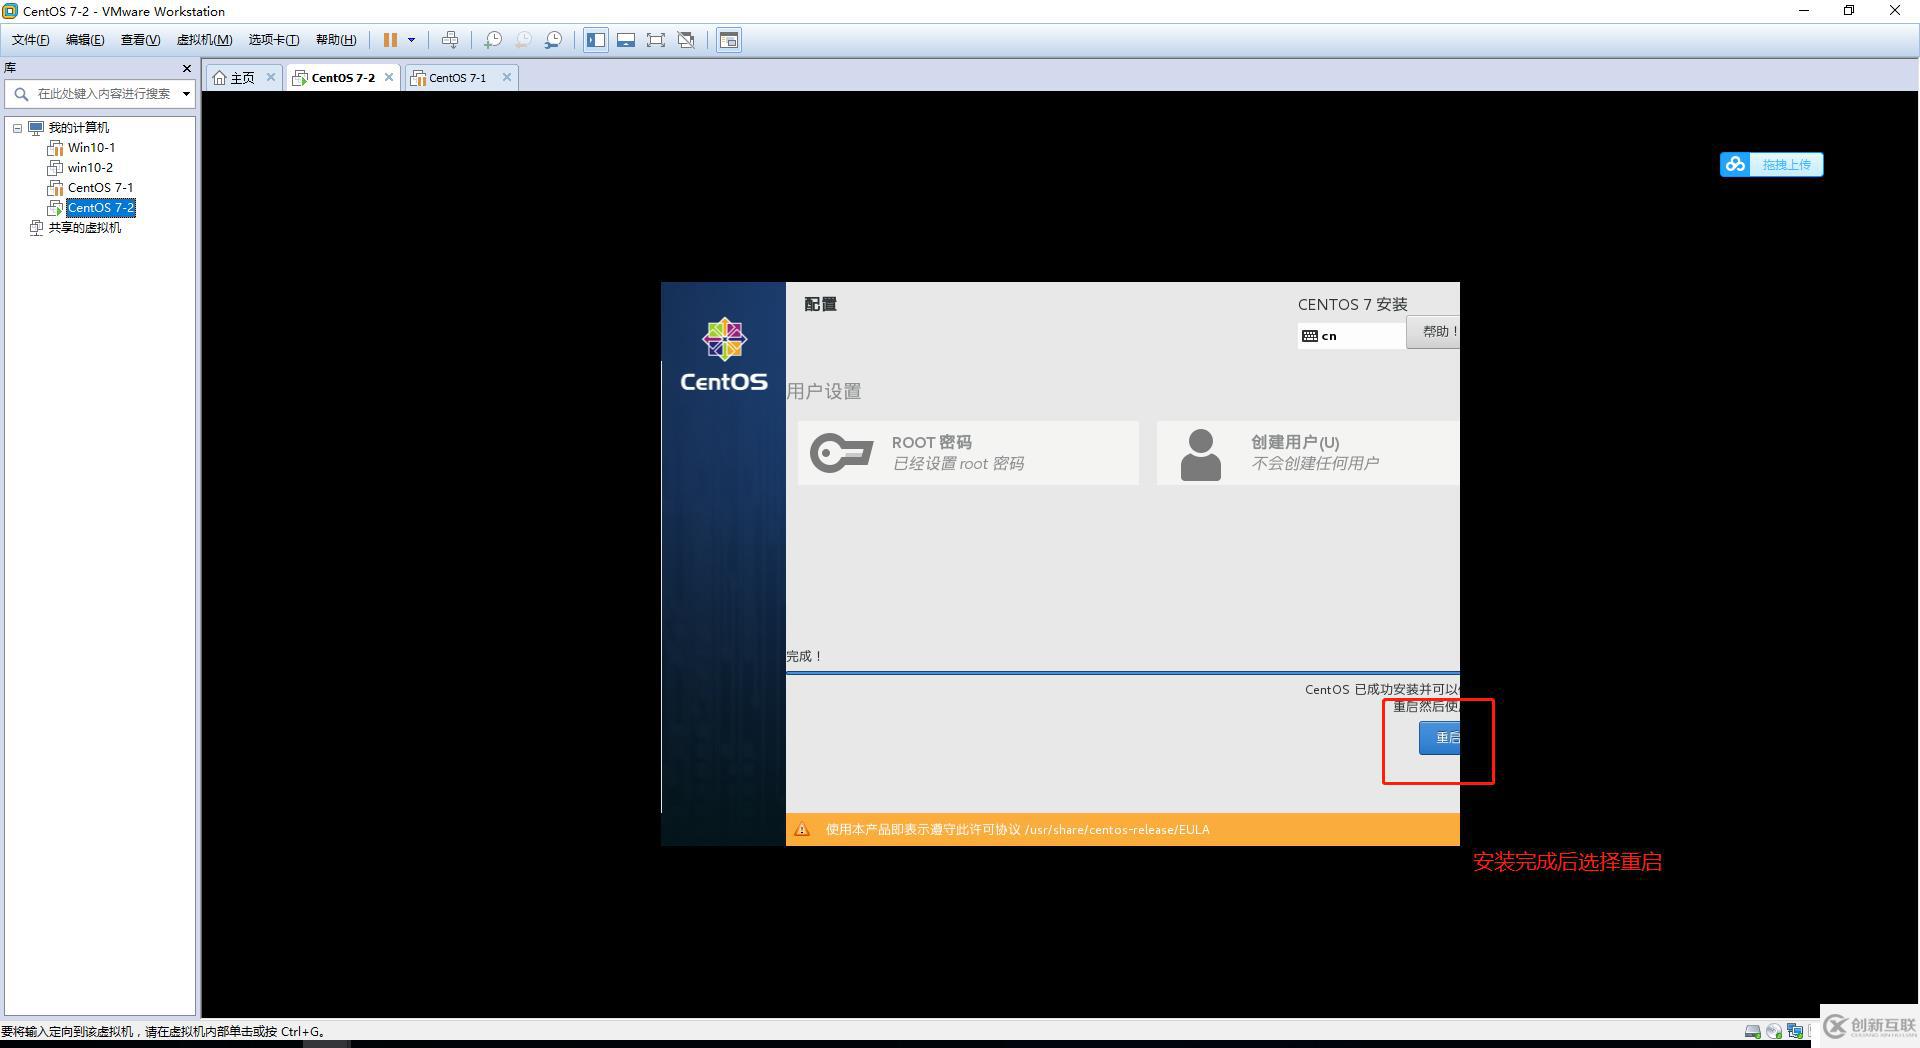Toggle the console view toolbar button

coord(729,40)
